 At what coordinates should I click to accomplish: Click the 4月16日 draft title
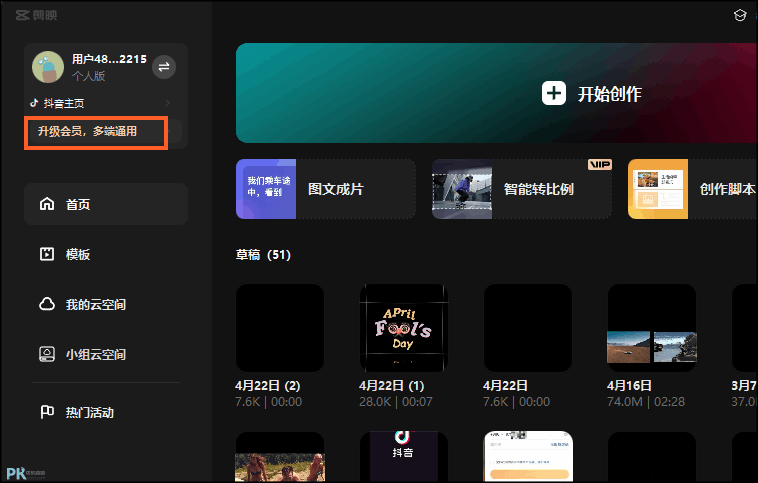coord(629,386)
